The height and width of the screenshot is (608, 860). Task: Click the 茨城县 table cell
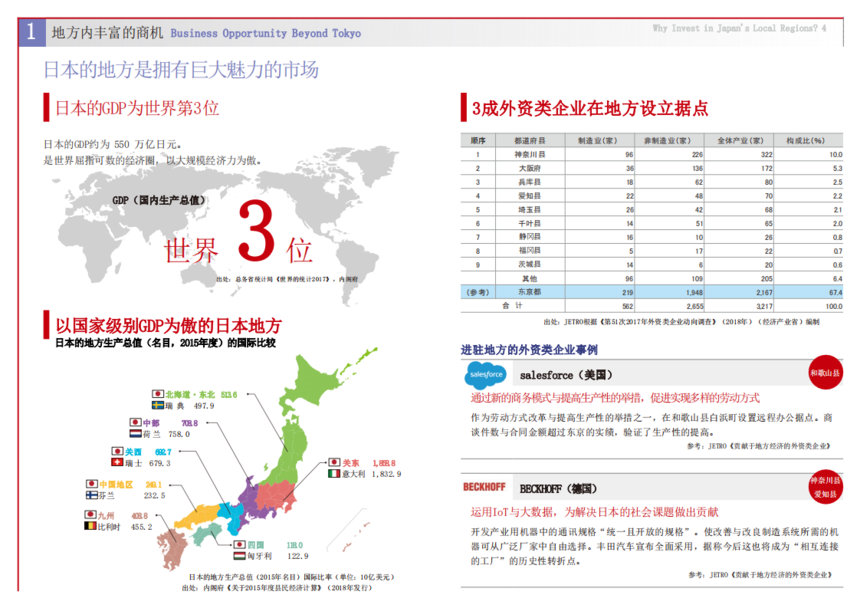[530, 264]
